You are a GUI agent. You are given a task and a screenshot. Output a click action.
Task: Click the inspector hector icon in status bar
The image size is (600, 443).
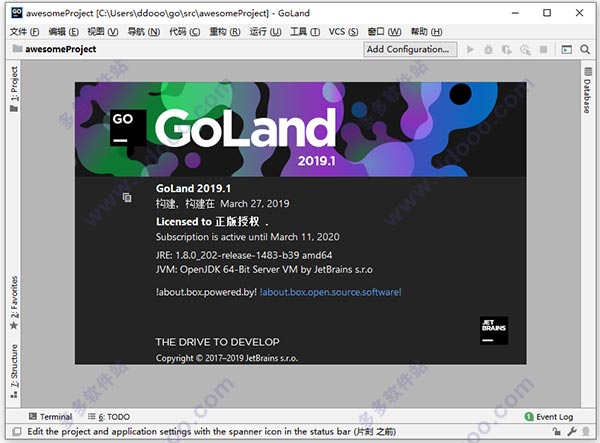(586, 432)
